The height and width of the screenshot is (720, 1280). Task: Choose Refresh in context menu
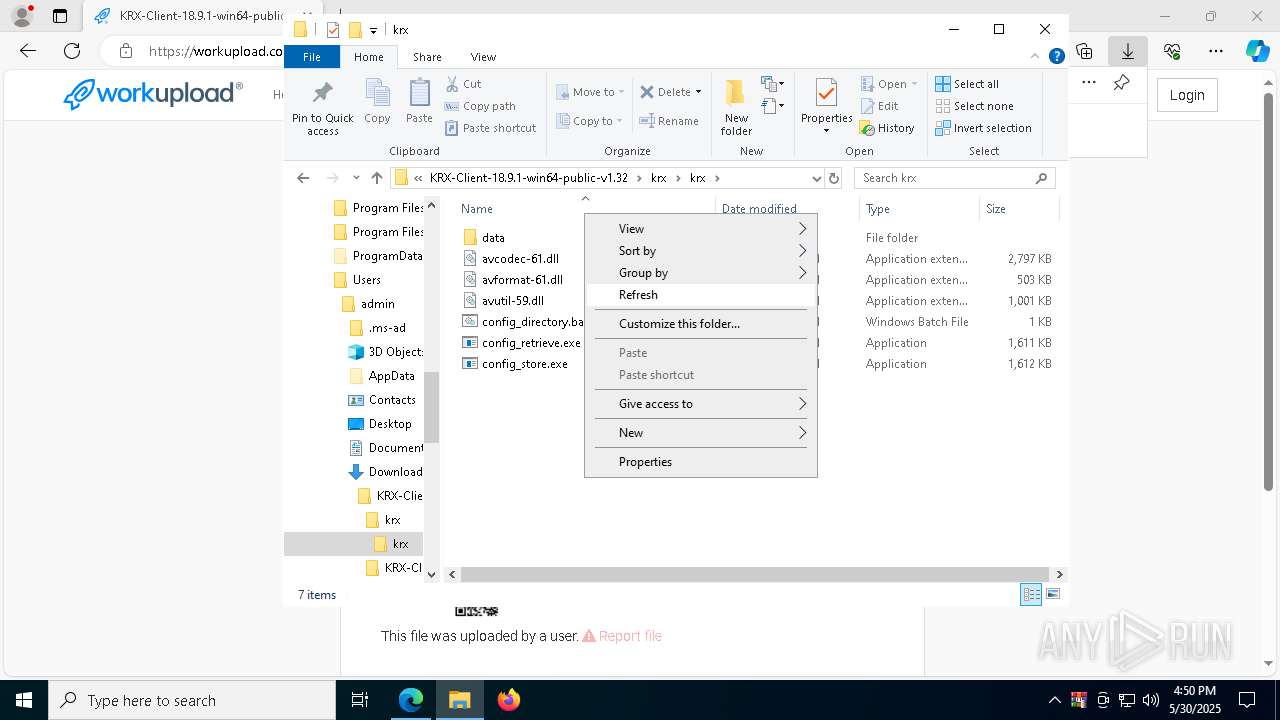(x=700, y=295)
